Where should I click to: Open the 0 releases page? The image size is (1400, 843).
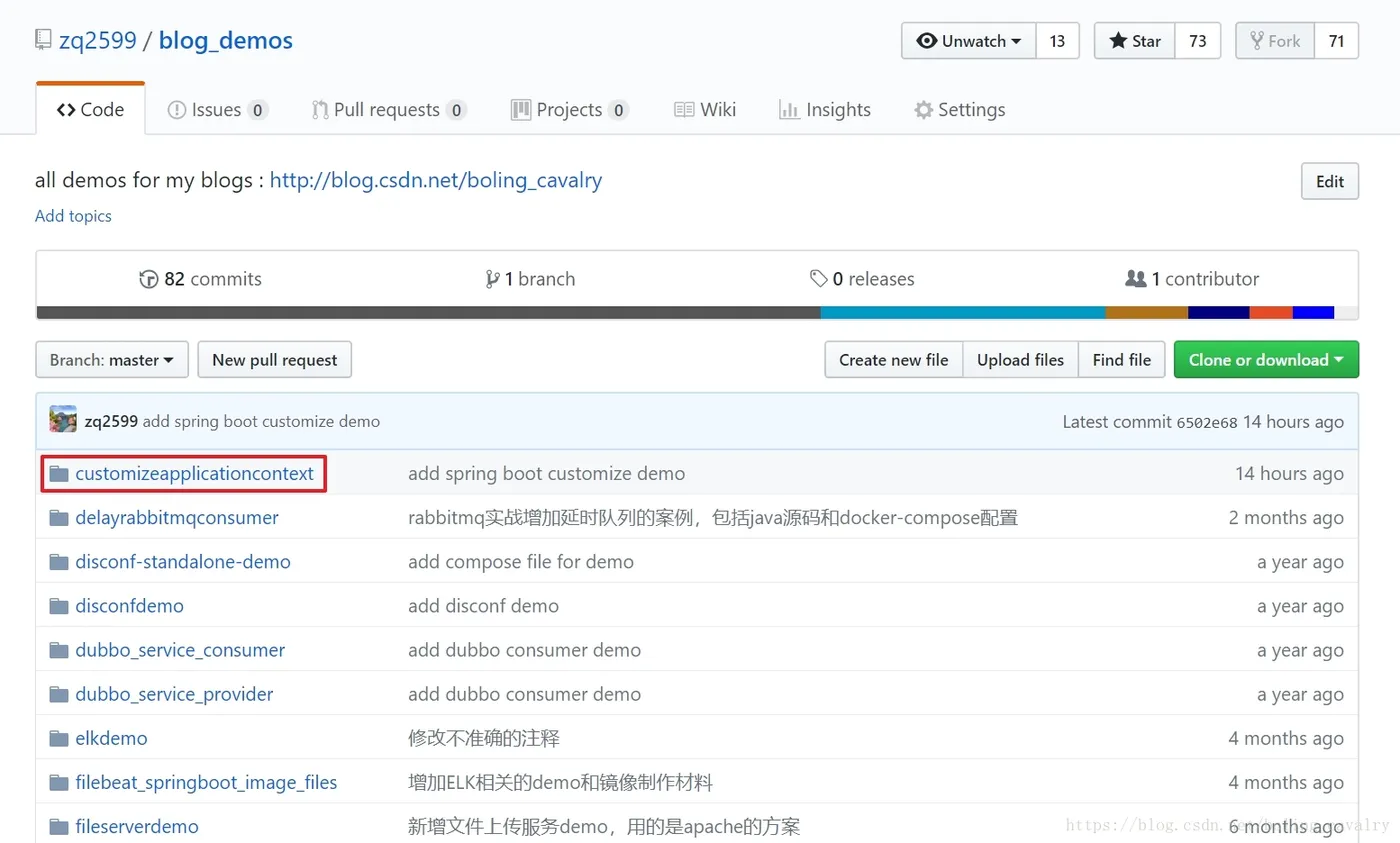point(862,279)
